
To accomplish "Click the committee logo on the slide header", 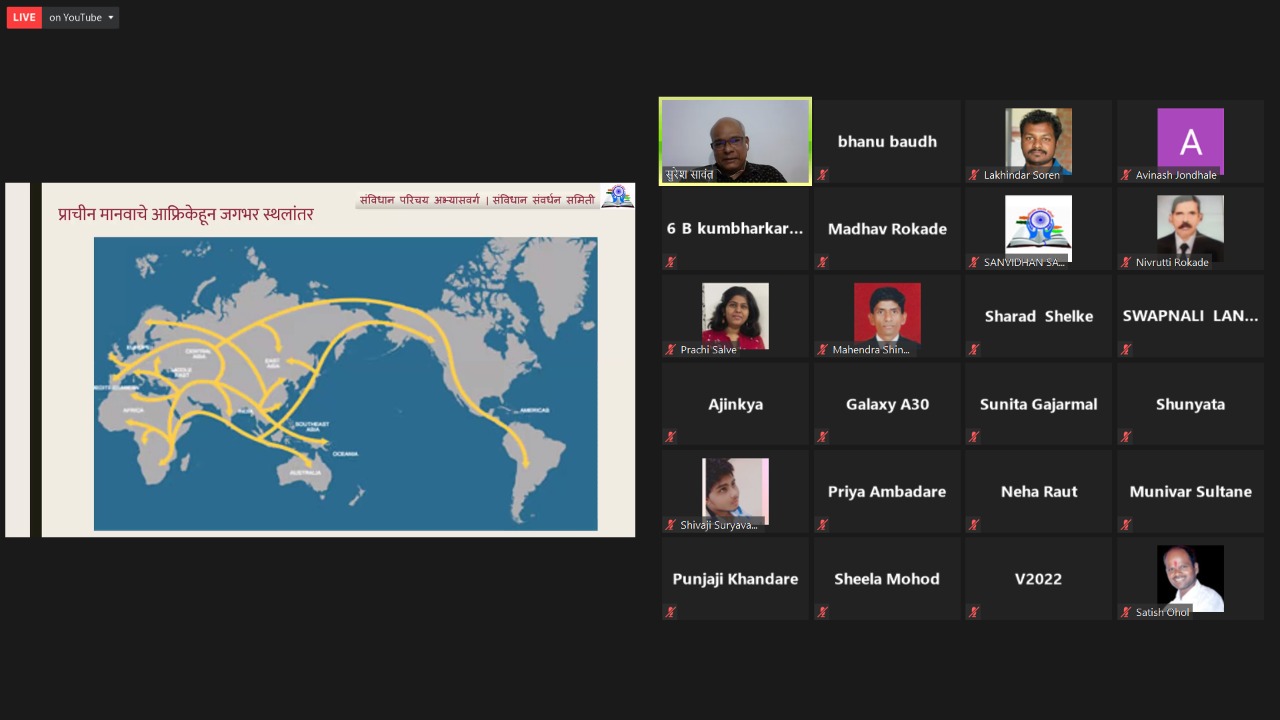I will [617, 196].
